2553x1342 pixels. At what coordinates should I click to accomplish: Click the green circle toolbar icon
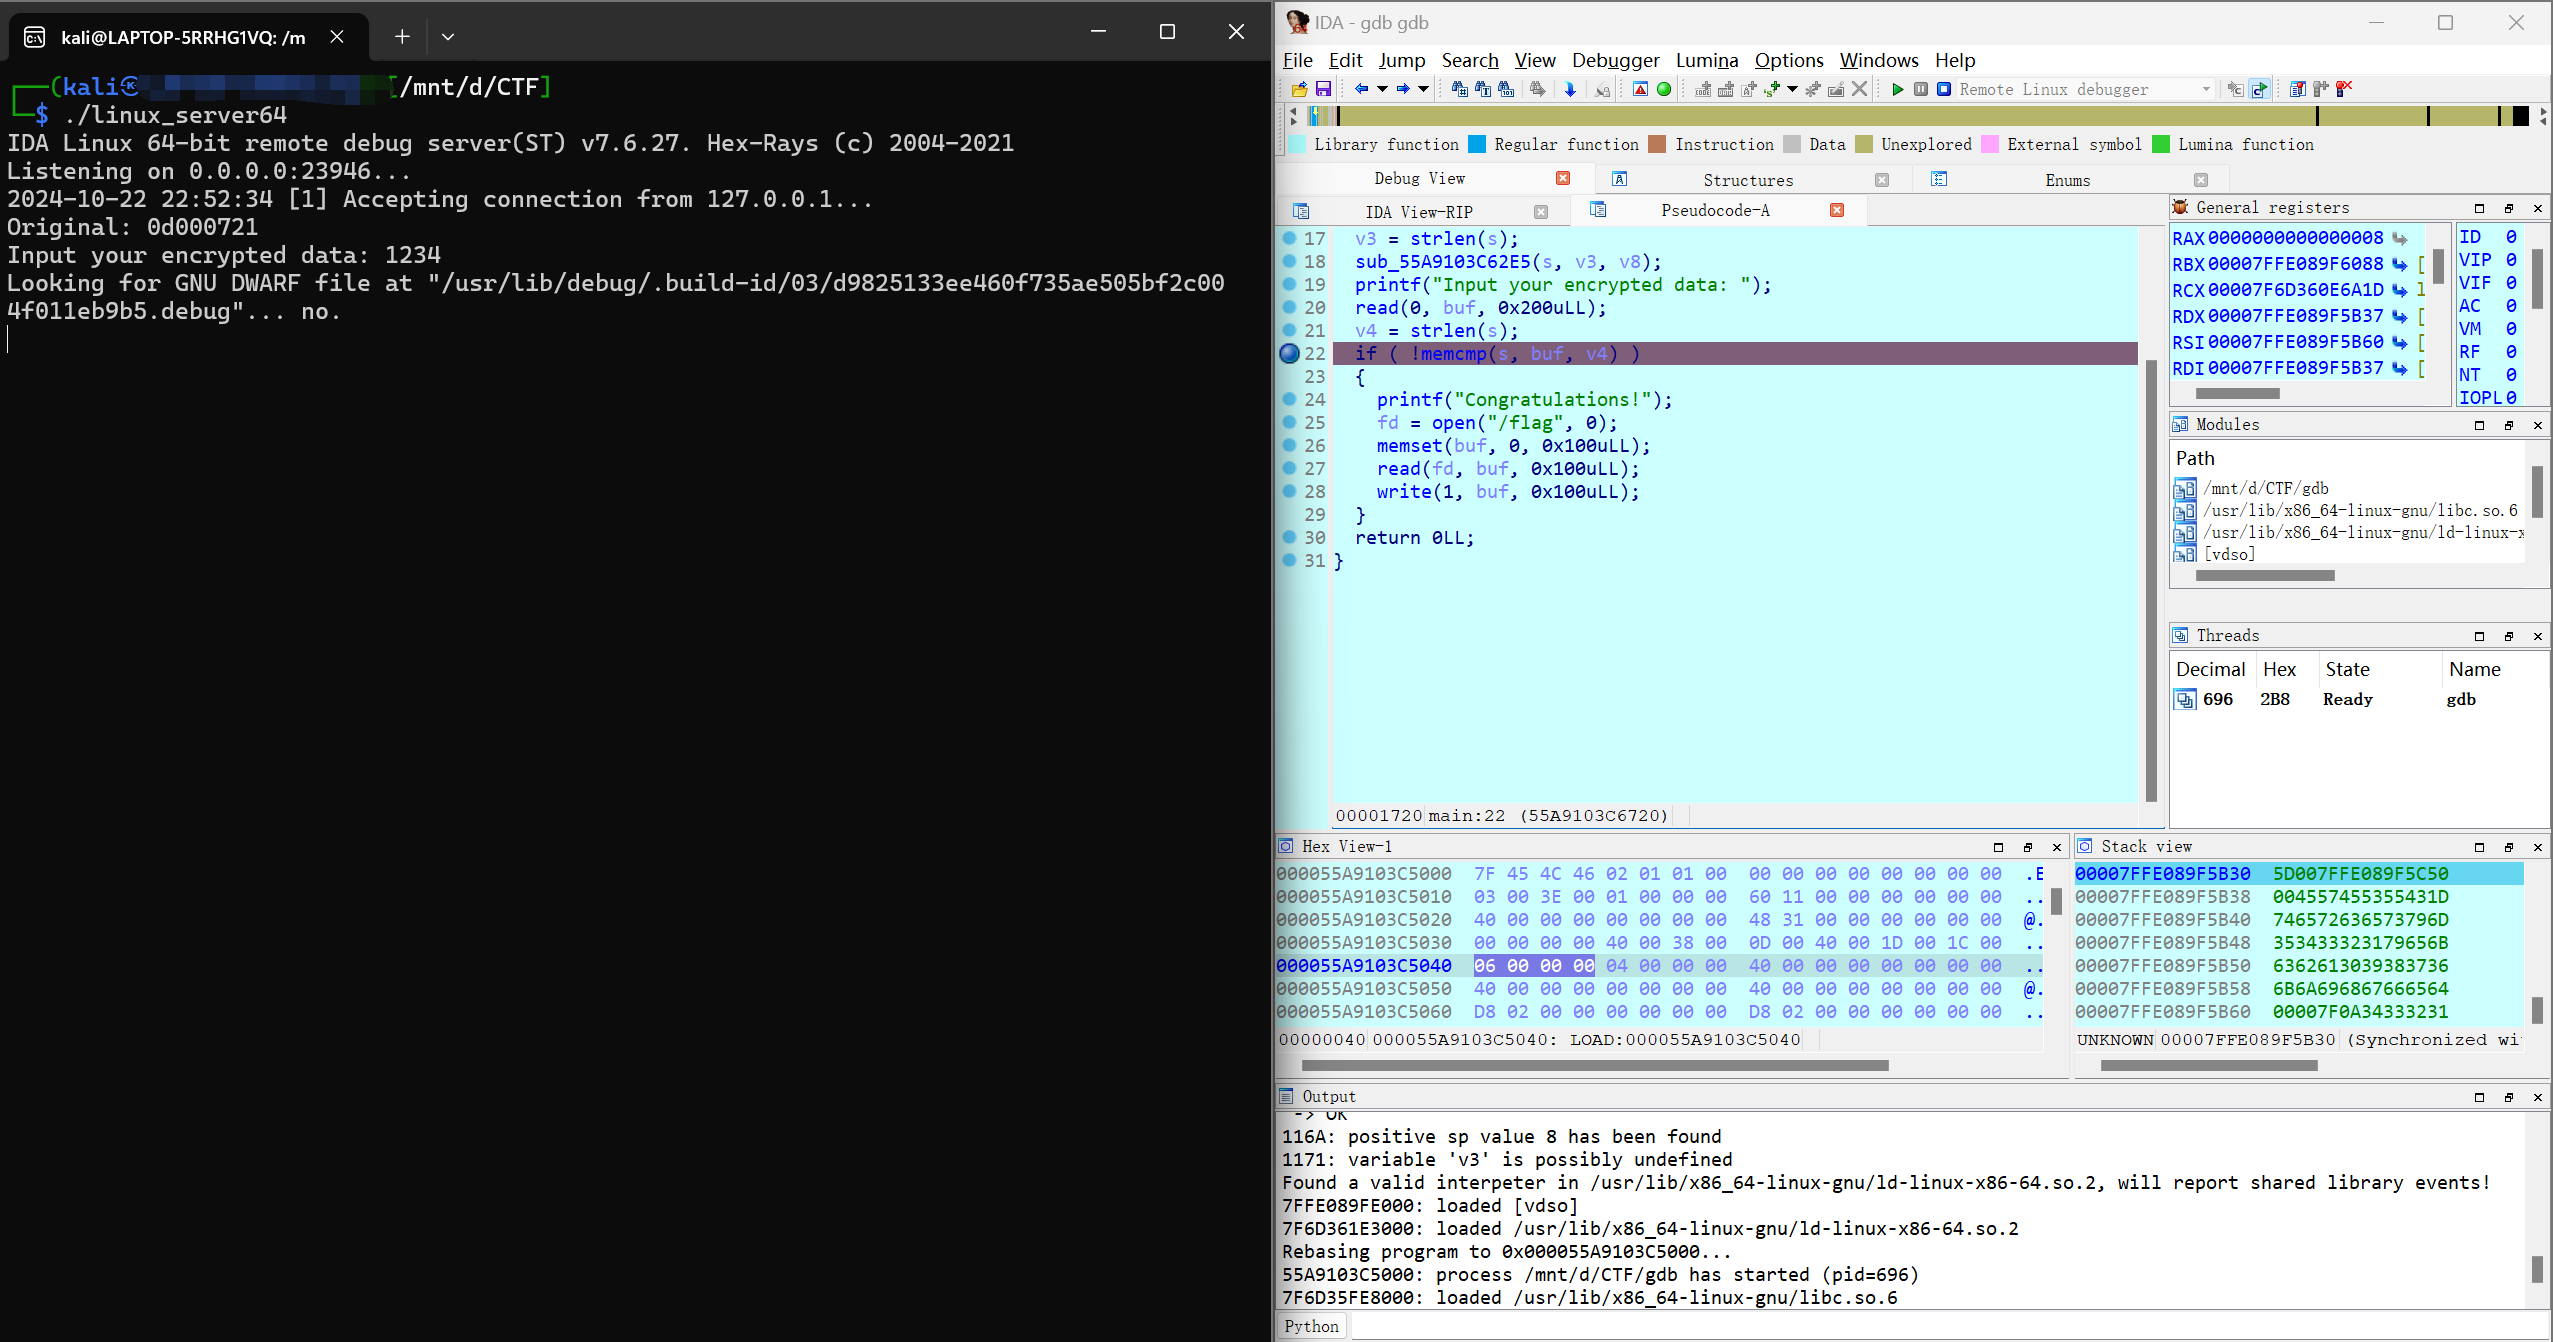click(1664, 89)
